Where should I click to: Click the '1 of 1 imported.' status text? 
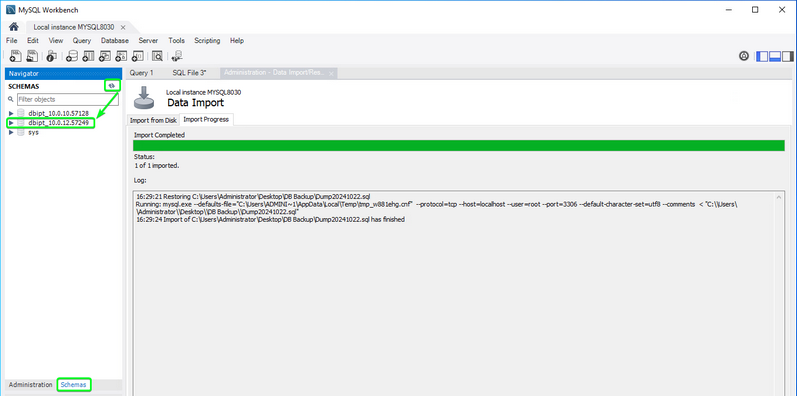(157, 166)
